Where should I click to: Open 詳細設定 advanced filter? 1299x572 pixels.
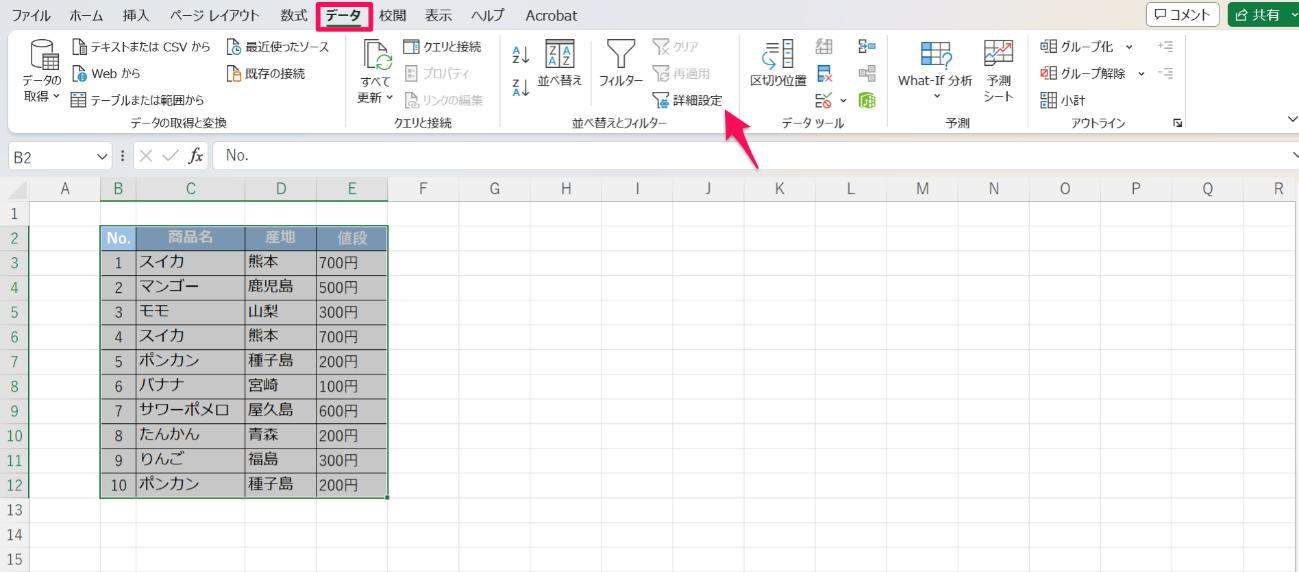[x=686, y=100]
